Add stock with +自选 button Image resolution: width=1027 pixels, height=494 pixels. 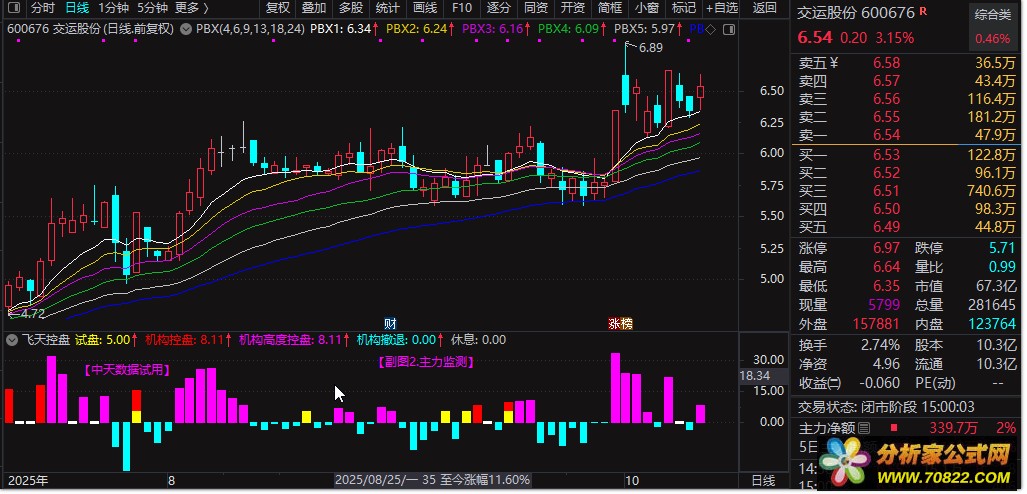pos(720,8)
